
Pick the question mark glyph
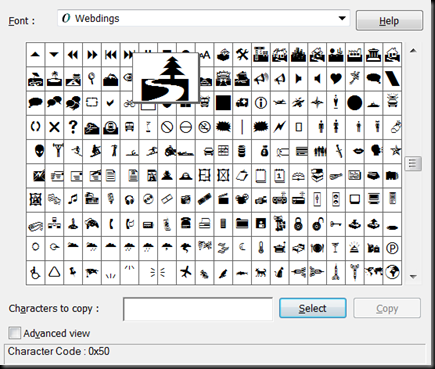pyautogui.click(x=73, y=127)
